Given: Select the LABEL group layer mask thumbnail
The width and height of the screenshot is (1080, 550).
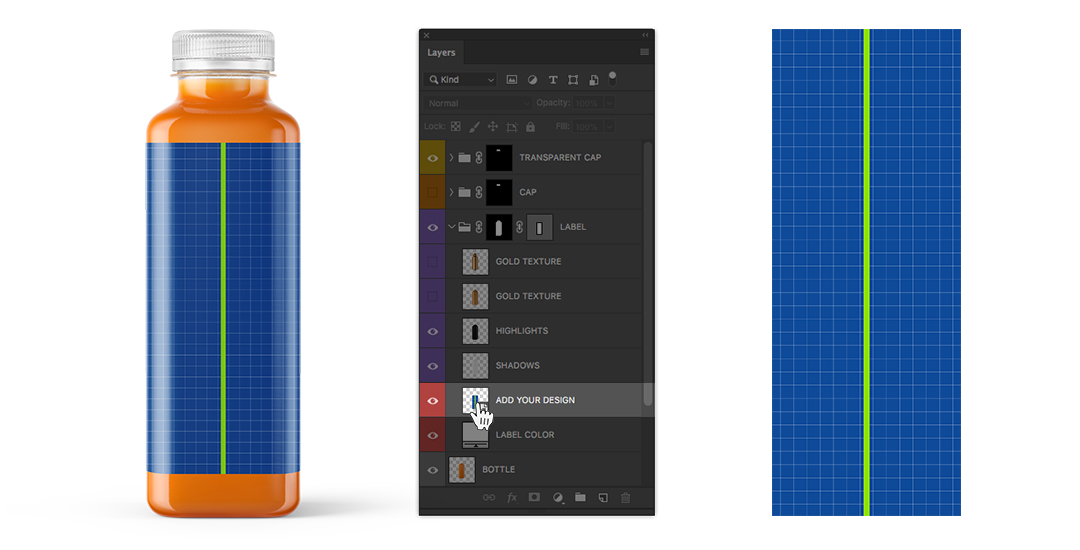Looking at the screenshot, I should pos(499,227).
